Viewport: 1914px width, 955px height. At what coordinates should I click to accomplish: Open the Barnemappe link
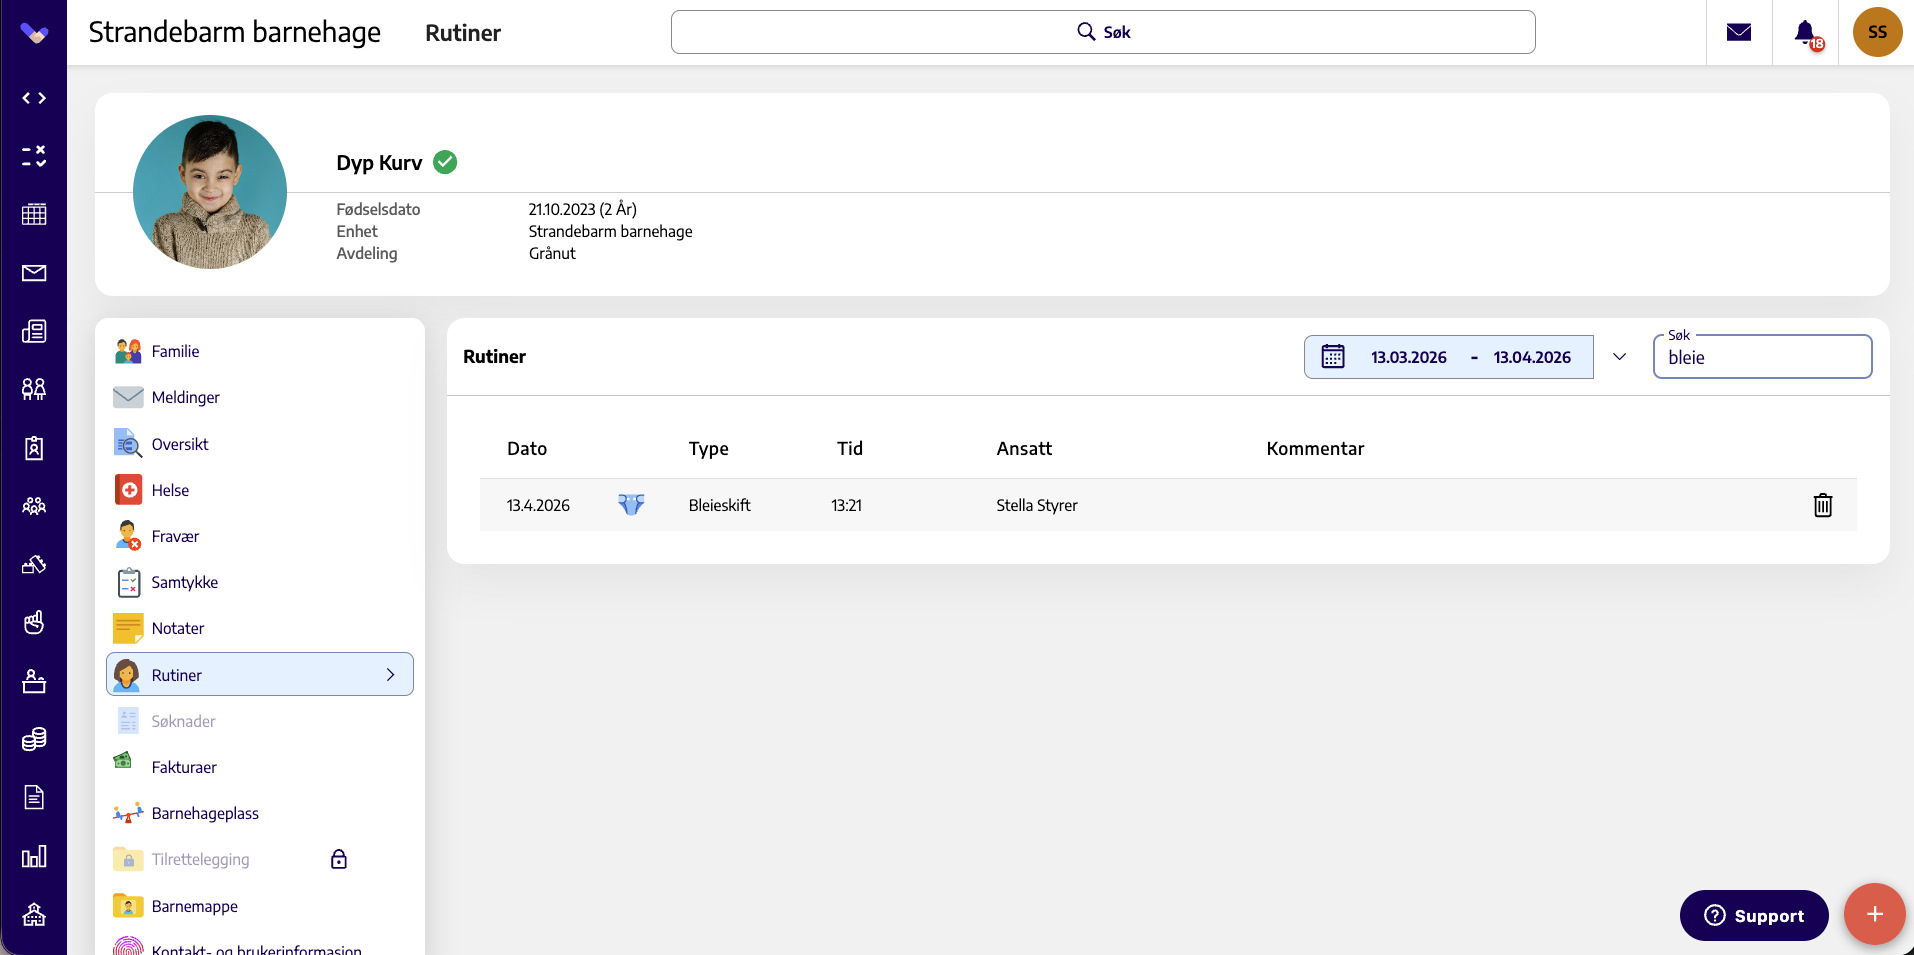[x=194, y=906]
